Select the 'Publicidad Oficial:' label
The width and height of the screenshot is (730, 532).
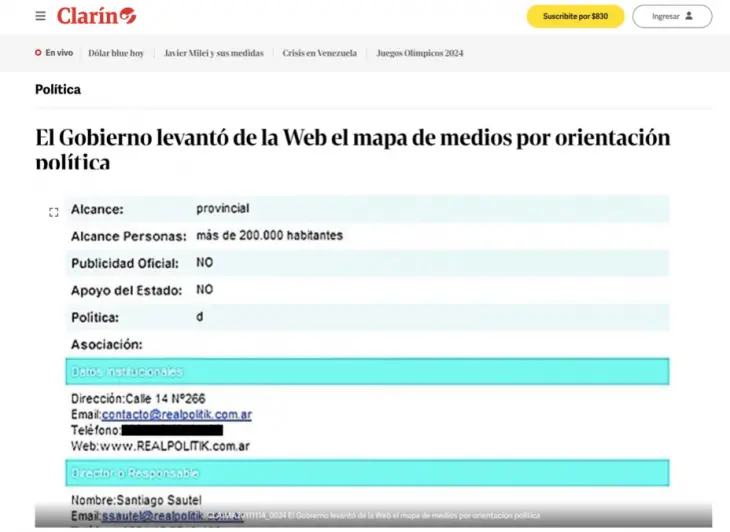pos(125,263)
